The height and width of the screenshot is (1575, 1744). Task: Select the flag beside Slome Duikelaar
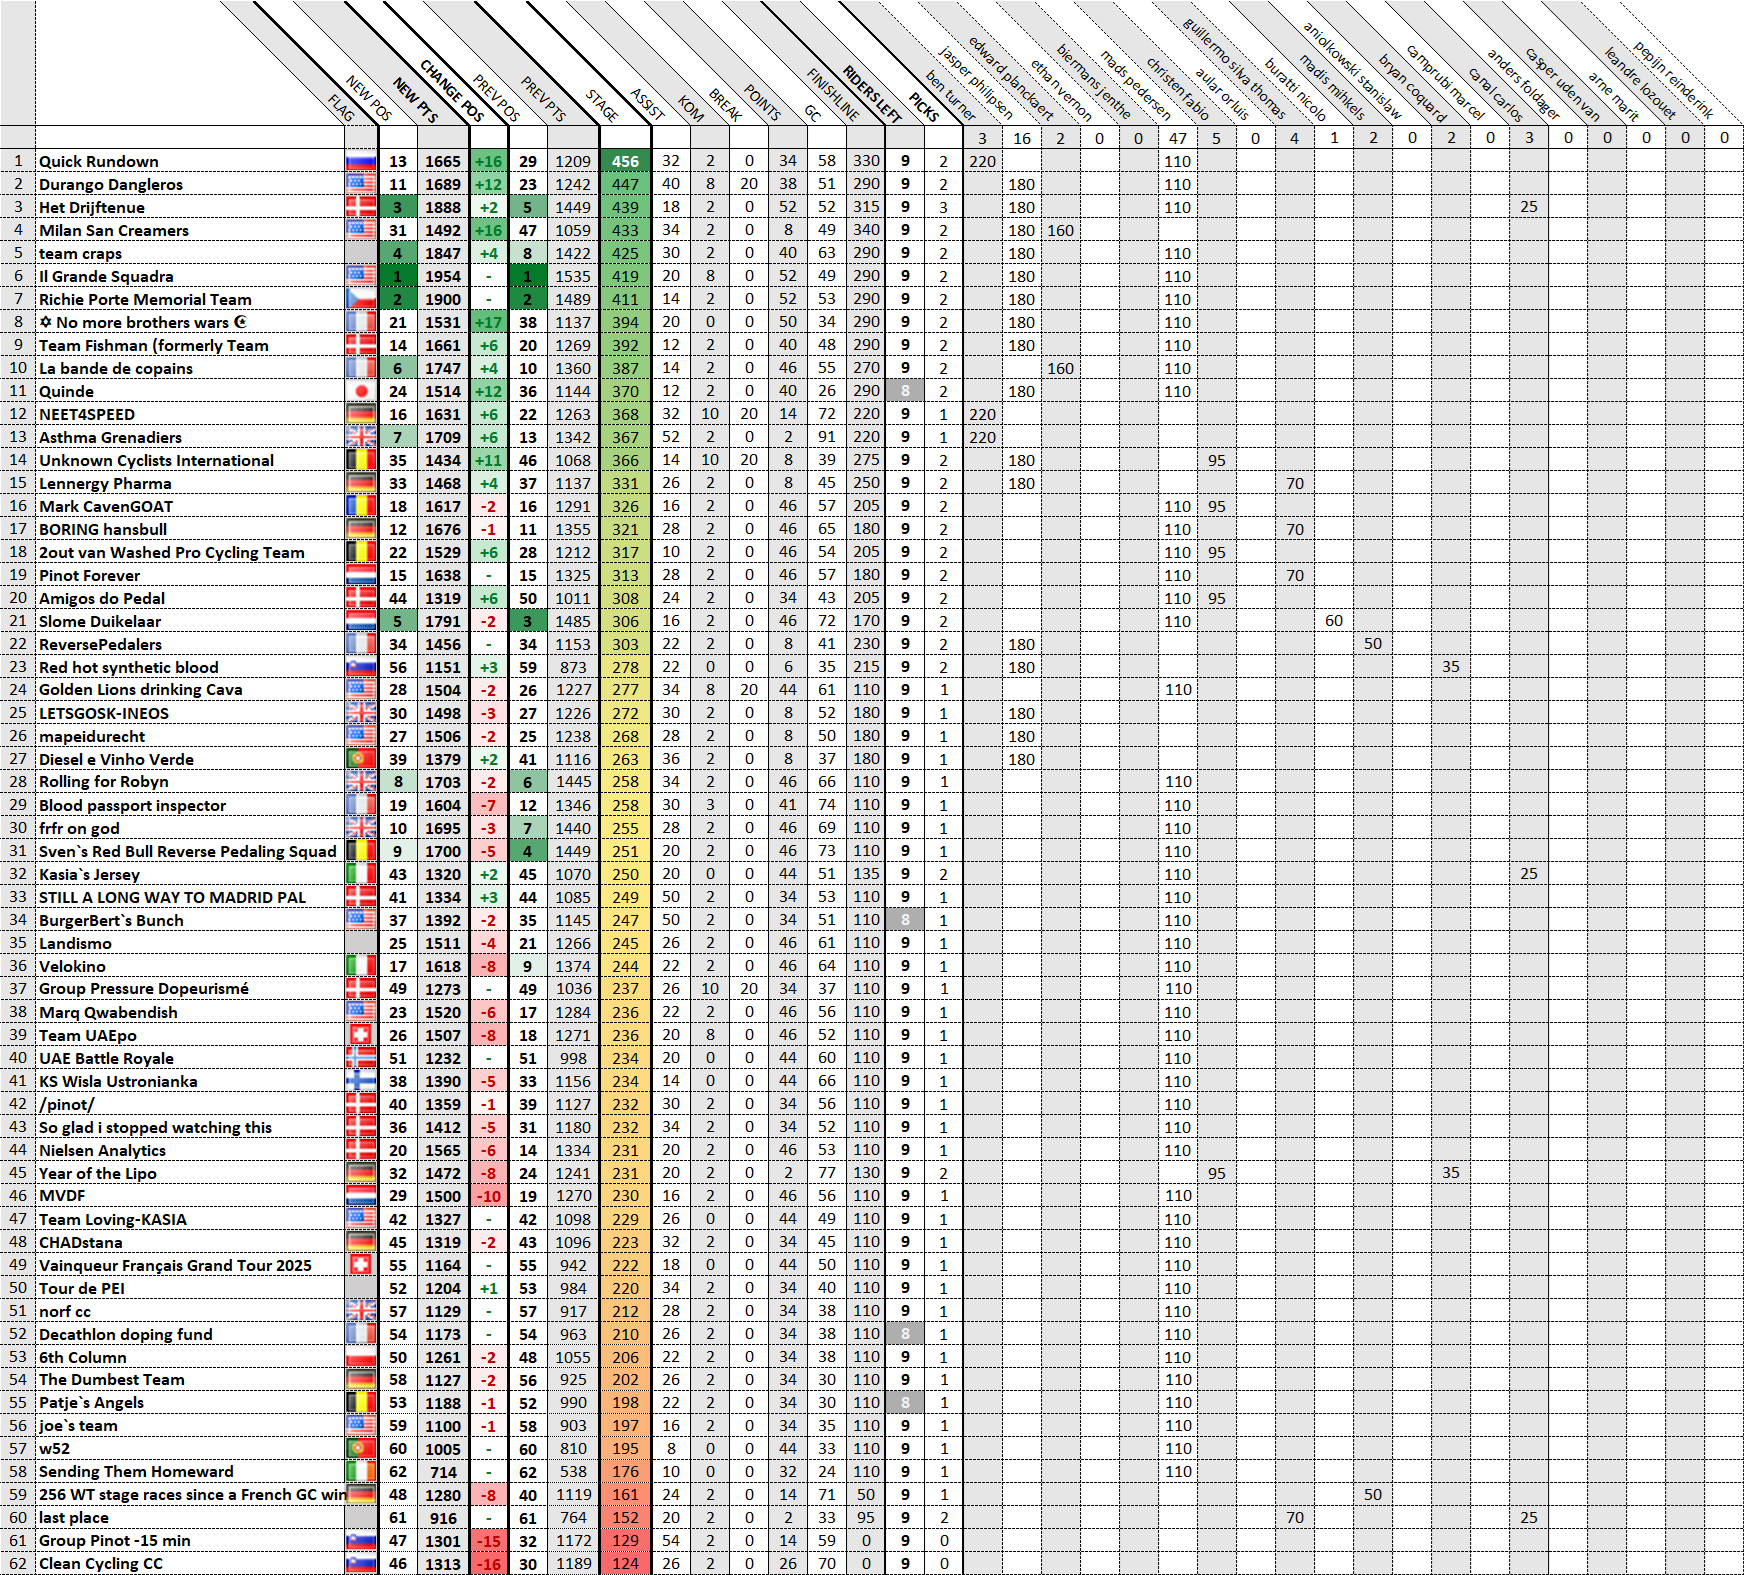pyautogui.click(x=360, y=621)
